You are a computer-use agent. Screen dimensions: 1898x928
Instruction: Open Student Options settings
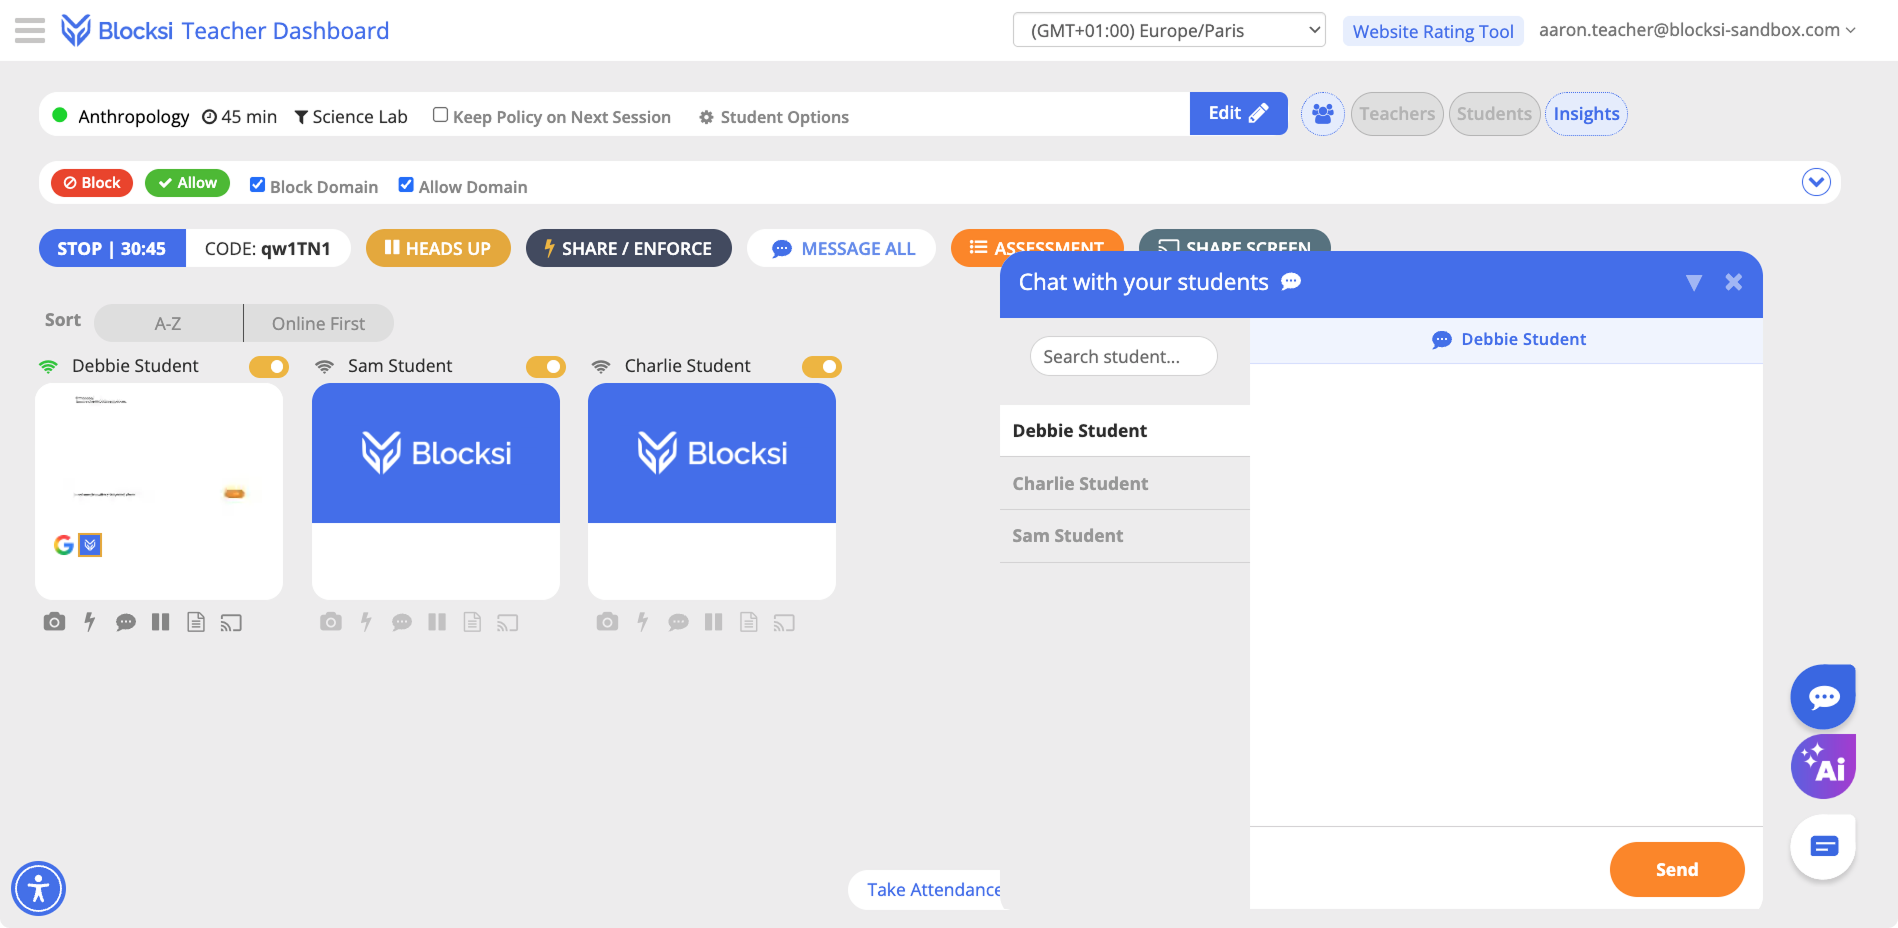click(774, 117)
